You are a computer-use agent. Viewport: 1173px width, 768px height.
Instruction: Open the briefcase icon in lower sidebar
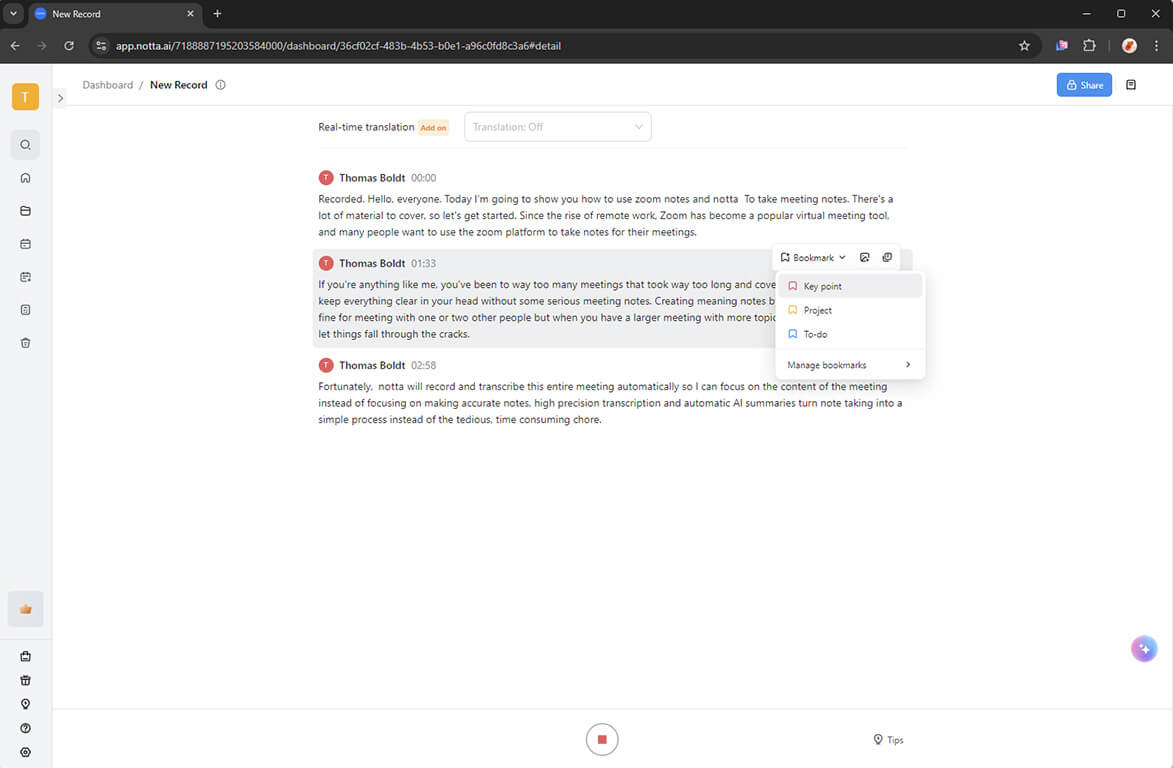click(25, 657)
